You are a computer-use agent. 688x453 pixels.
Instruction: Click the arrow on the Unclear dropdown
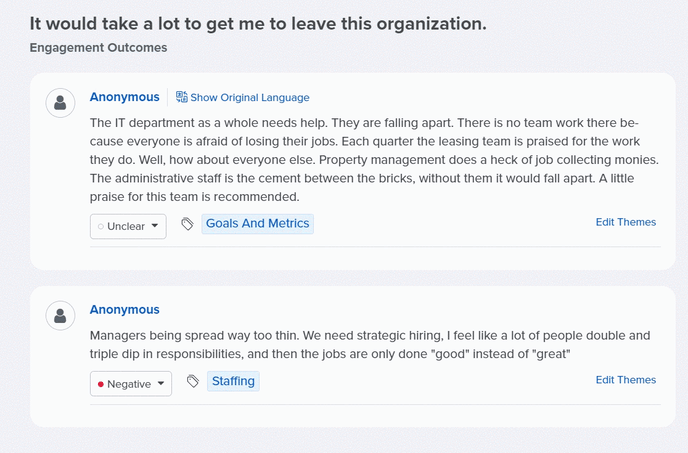(x=154, y=226)
